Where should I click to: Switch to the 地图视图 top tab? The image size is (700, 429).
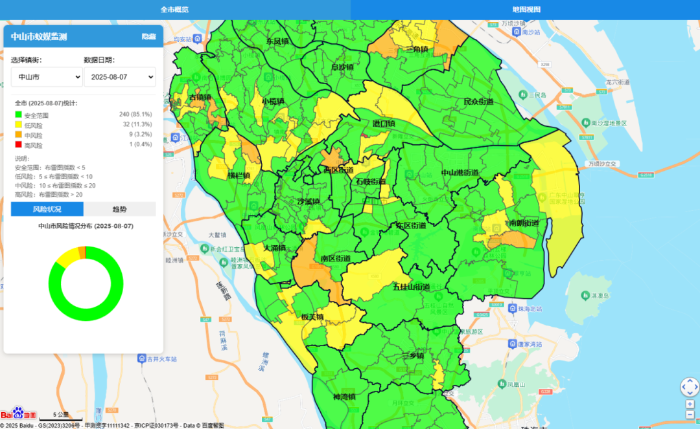[526, 9]
